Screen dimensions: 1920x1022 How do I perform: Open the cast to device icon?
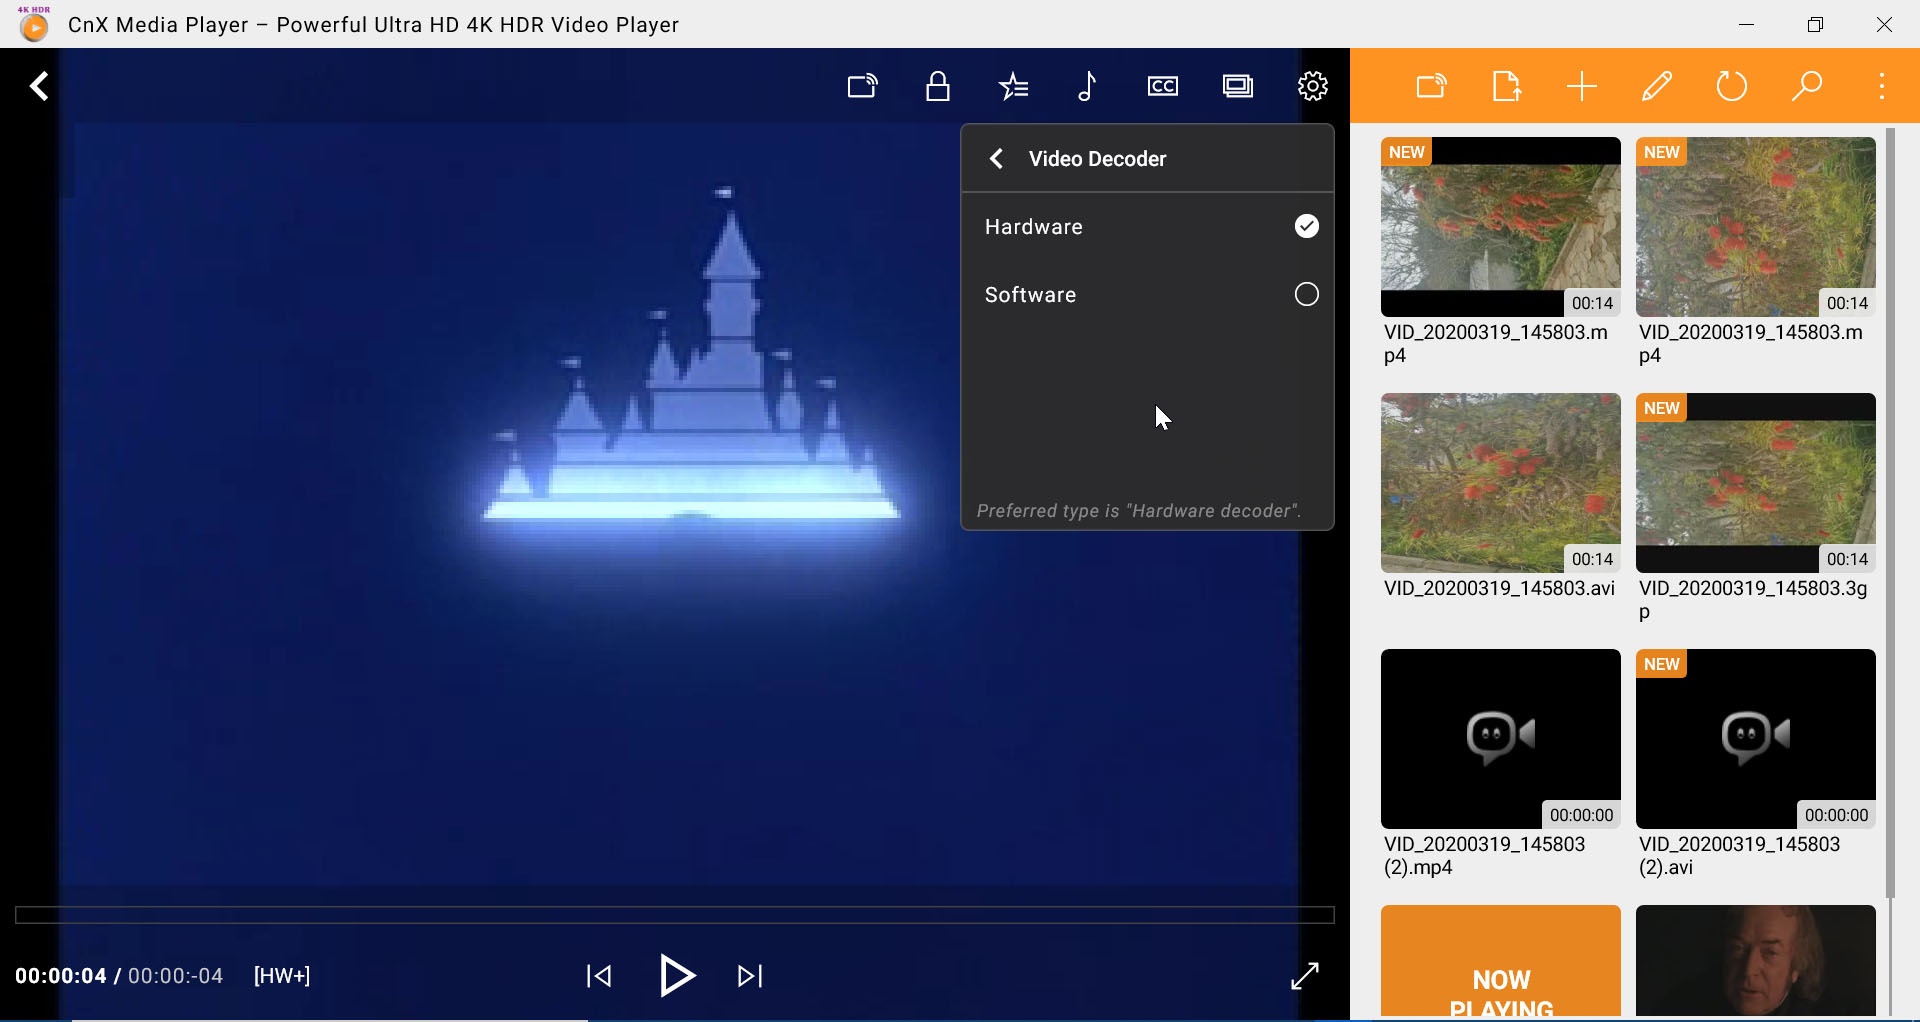click(864, 87)
